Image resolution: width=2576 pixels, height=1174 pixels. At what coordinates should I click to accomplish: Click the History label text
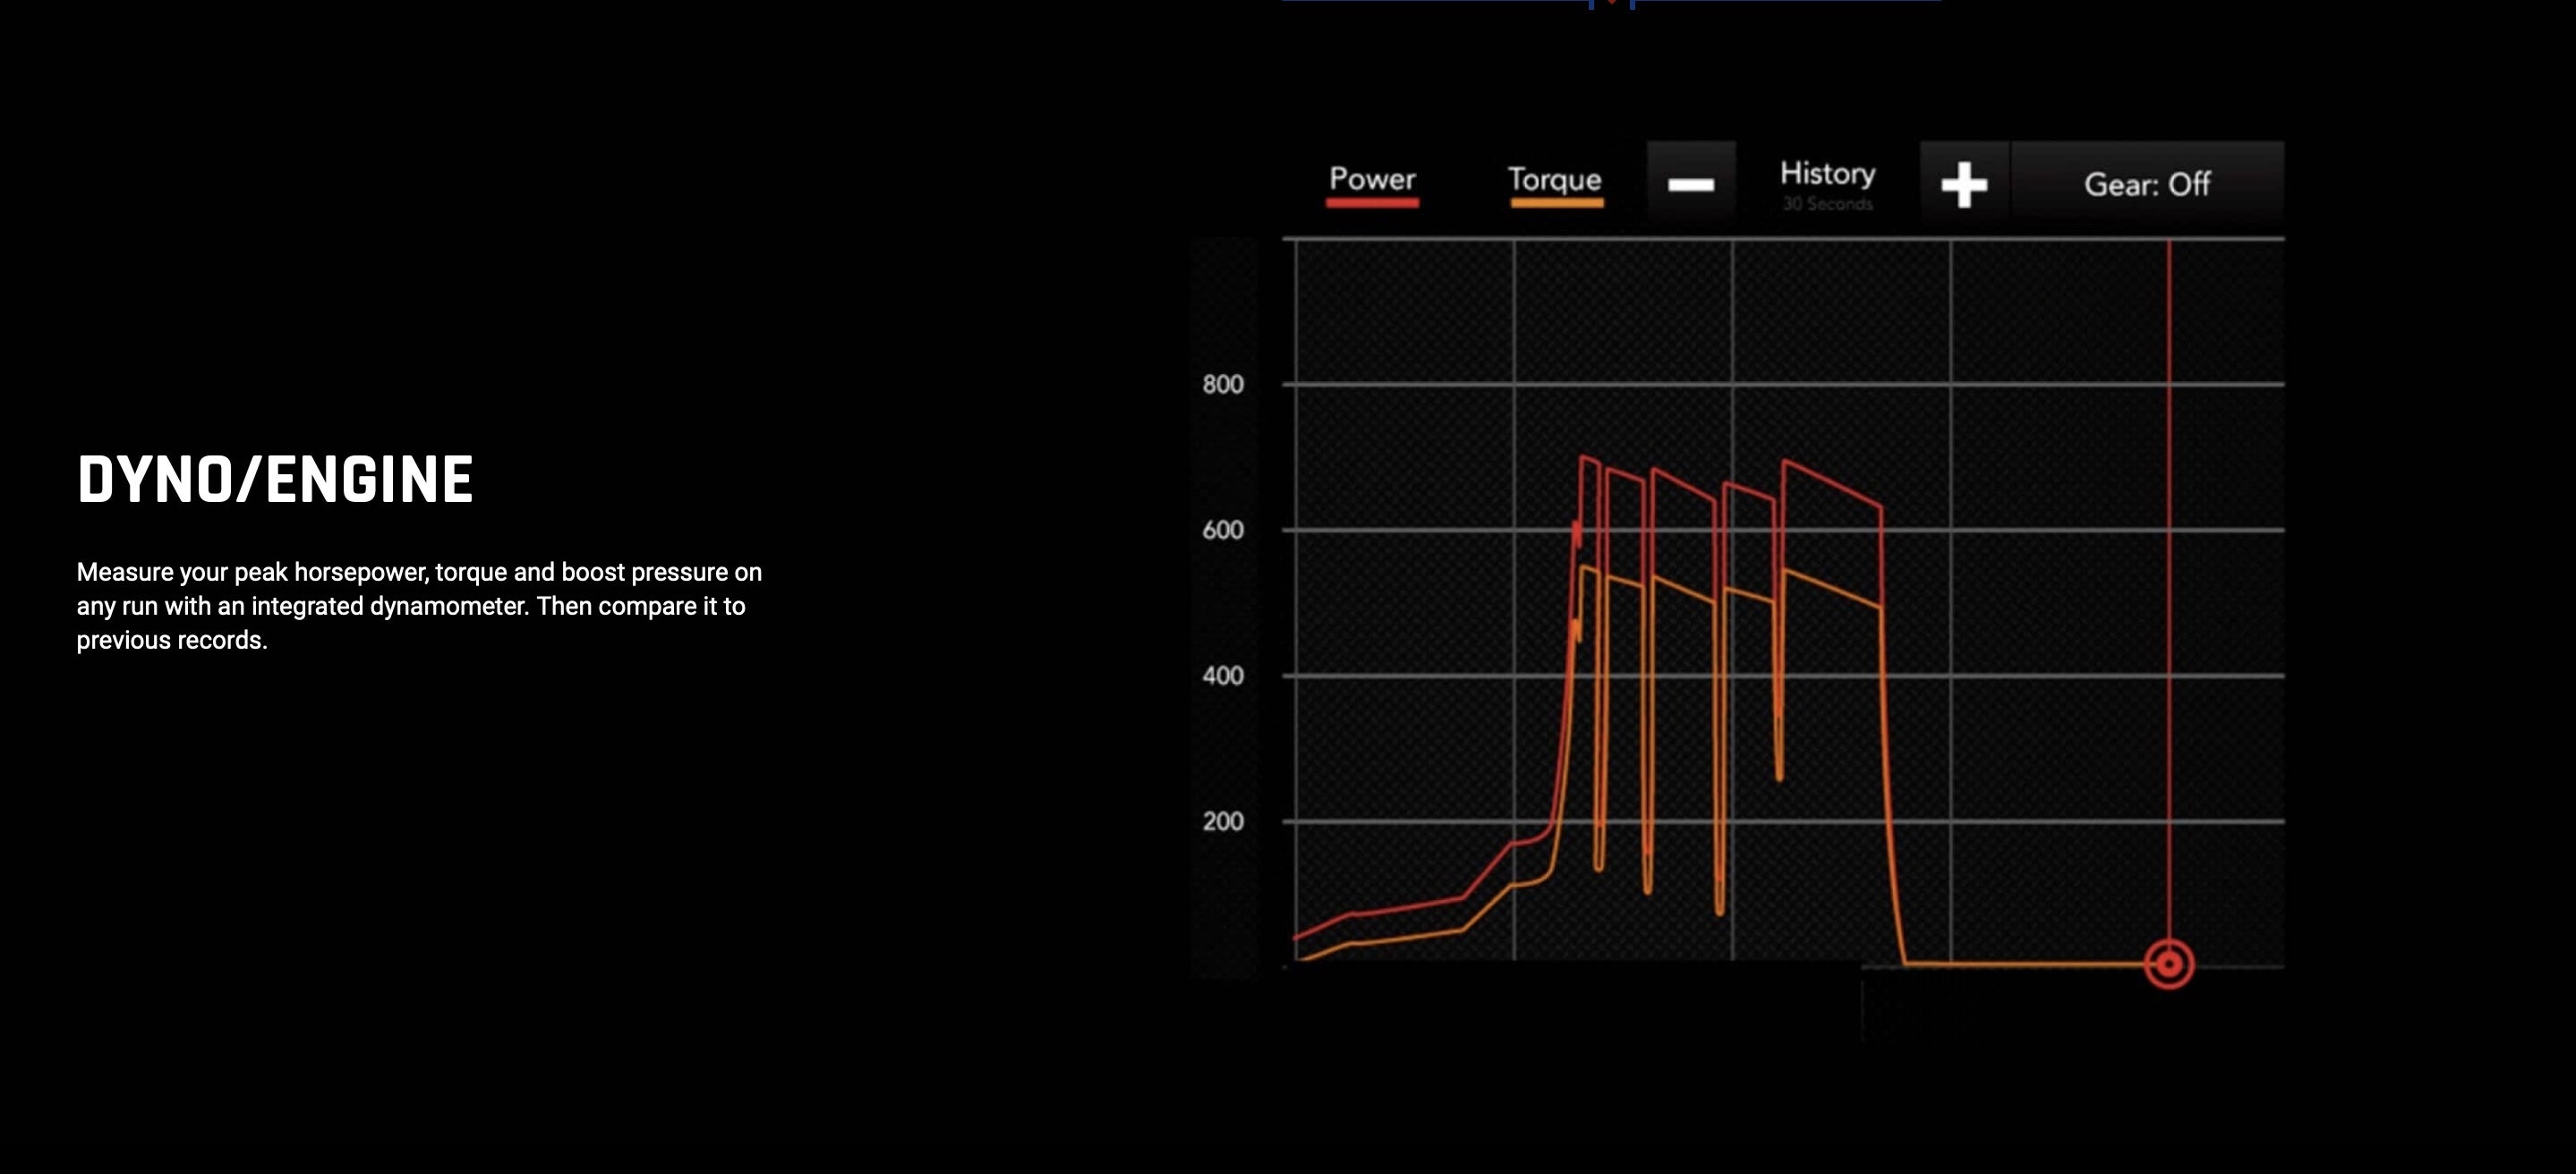pyautogui.click(x=1827, y=173)
